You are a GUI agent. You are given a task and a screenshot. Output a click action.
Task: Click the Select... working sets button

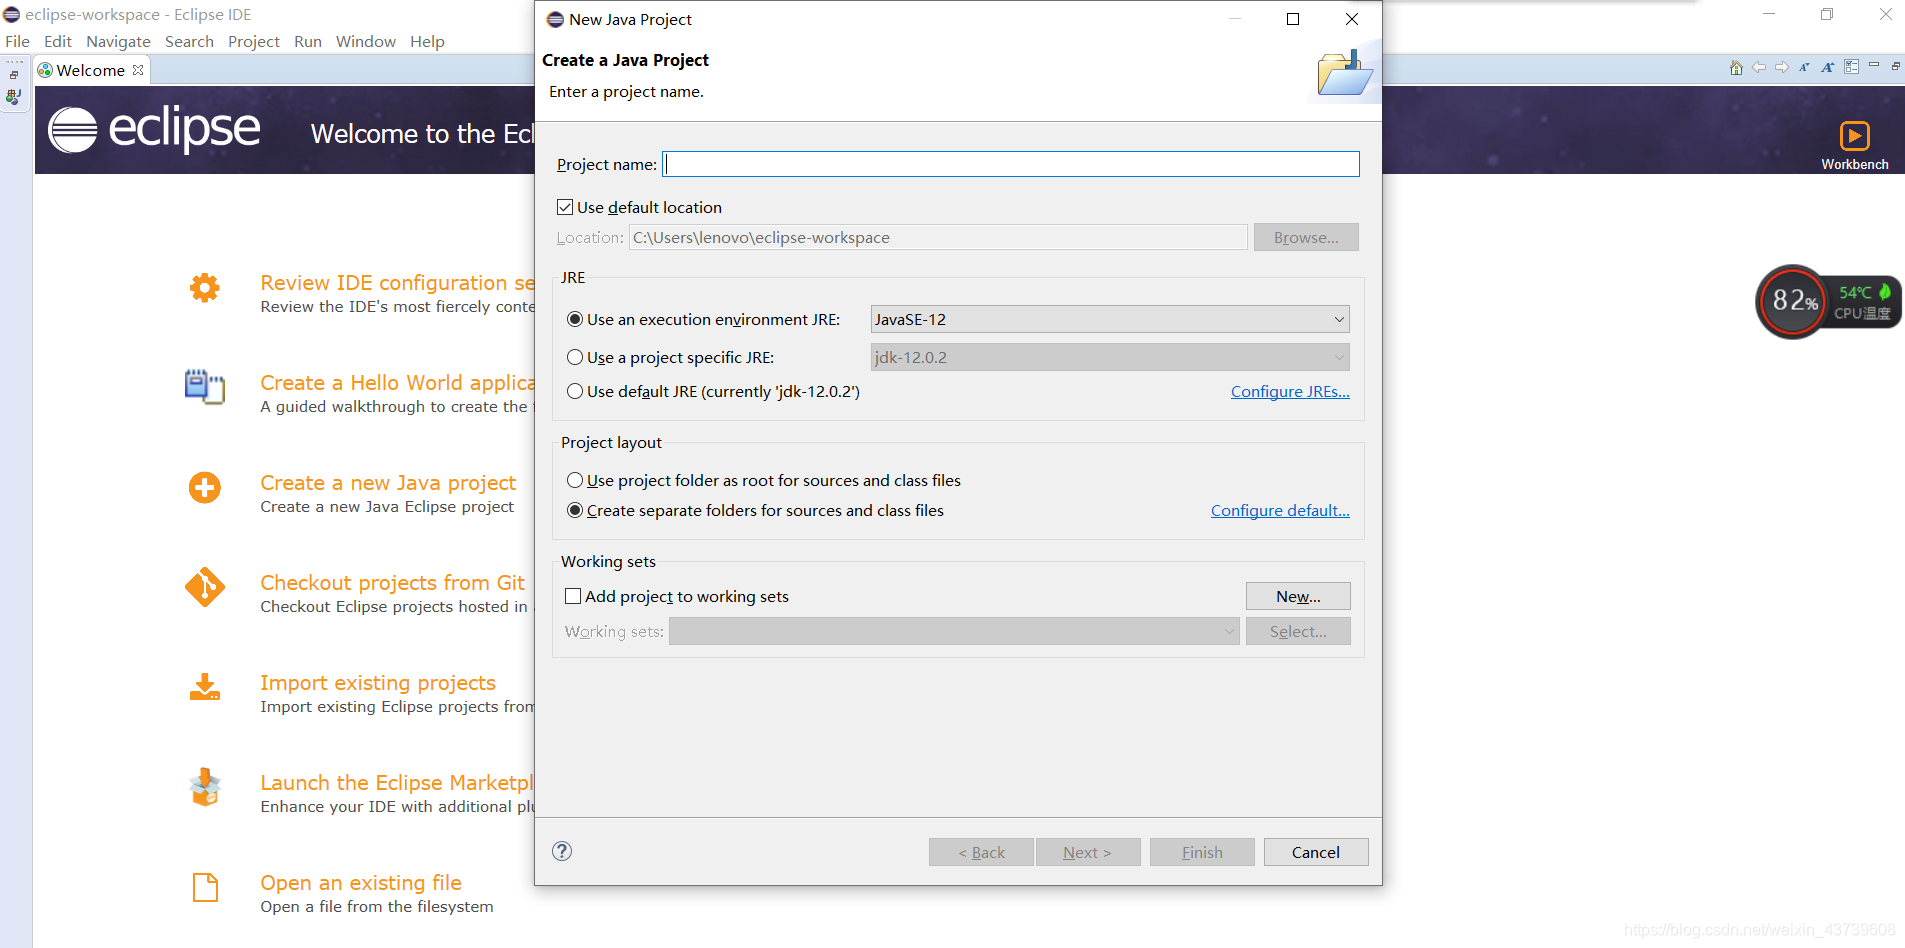[1298, 631]
